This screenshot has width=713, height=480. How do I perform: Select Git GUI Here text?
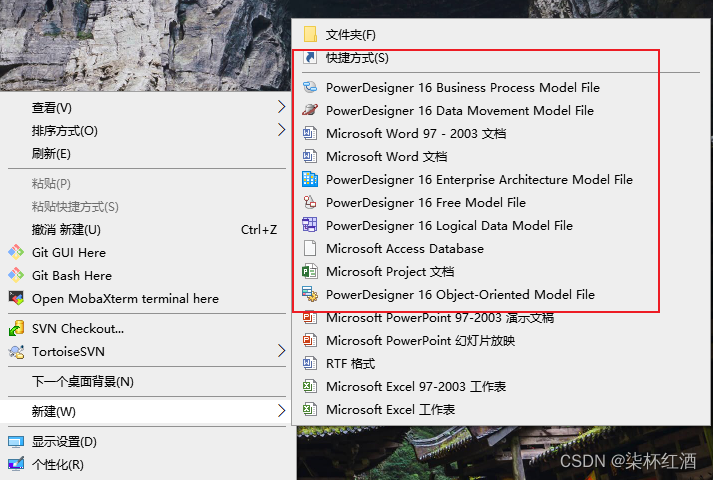click(69, 252)
